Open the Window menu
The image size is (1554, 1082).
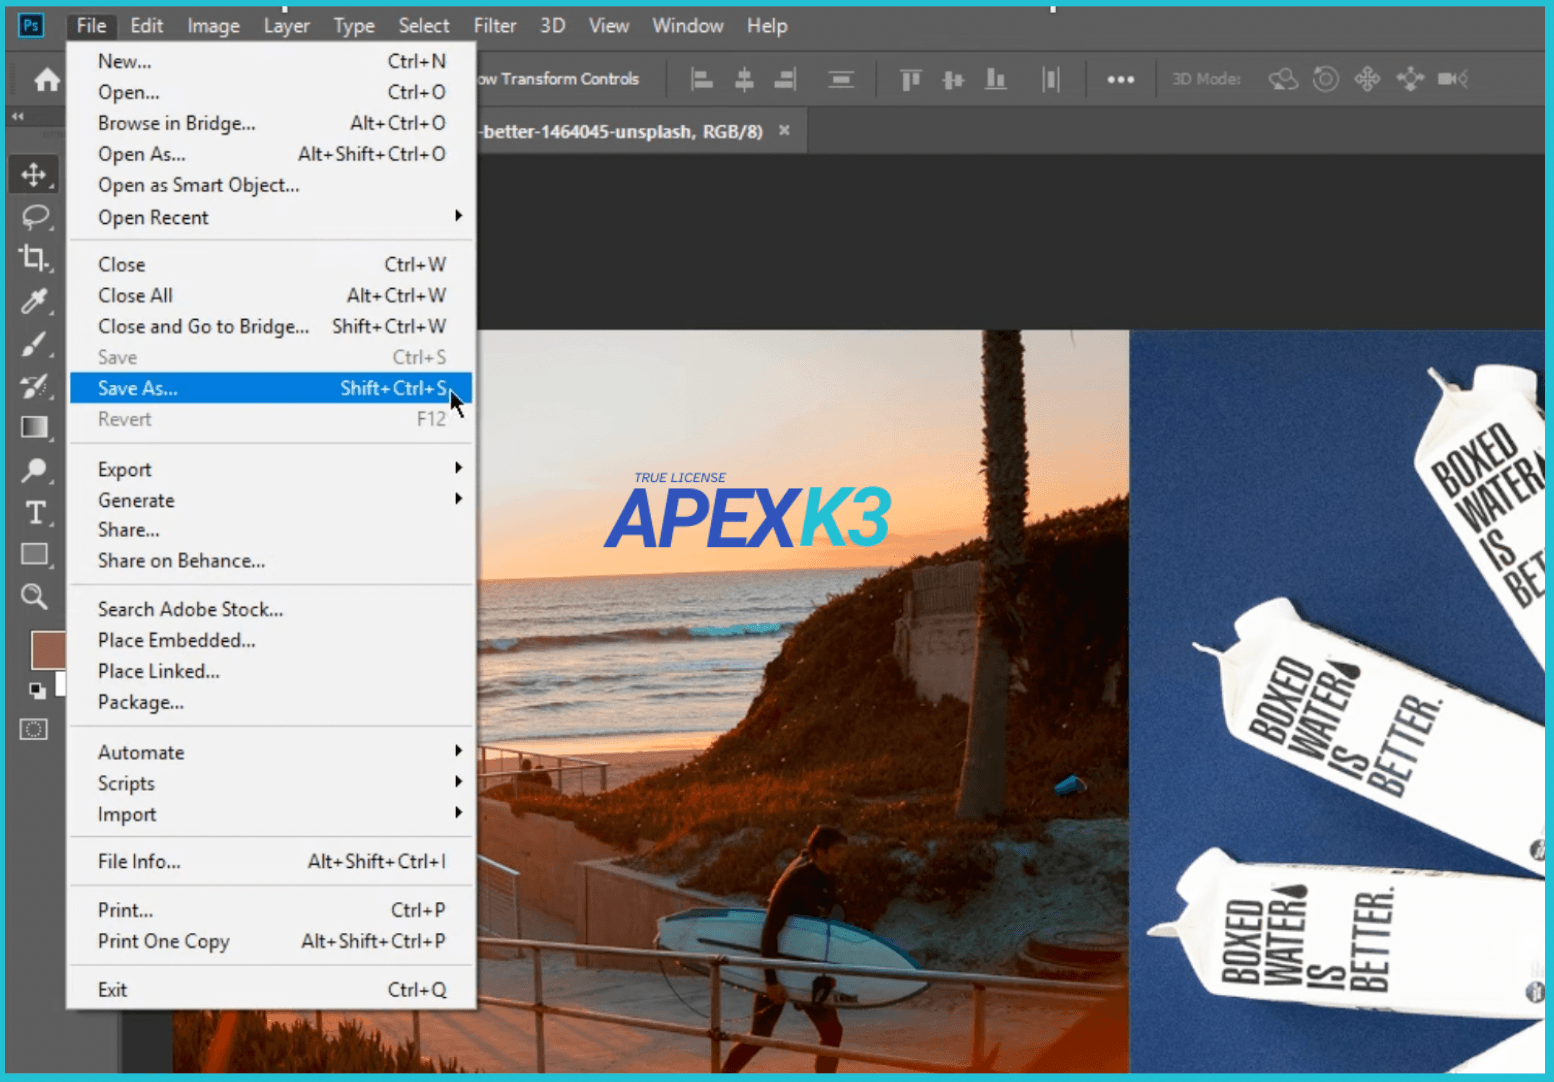coord(688,26)
